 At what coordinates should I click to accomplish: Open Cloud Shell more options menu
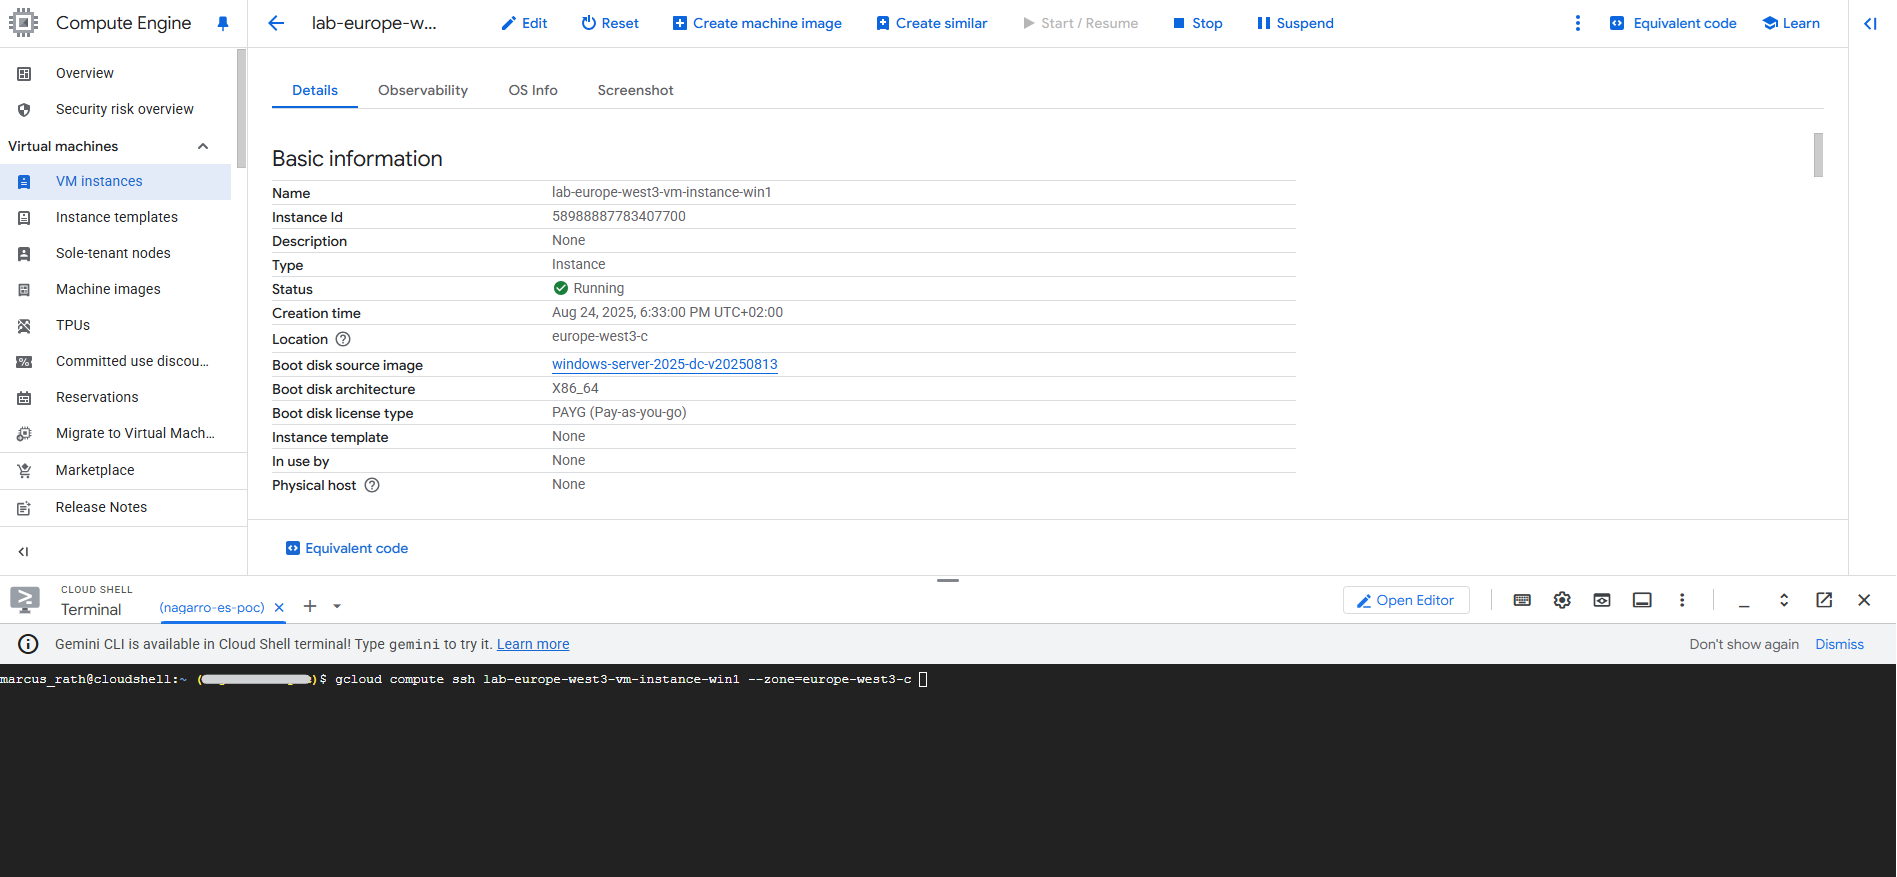1682,600
